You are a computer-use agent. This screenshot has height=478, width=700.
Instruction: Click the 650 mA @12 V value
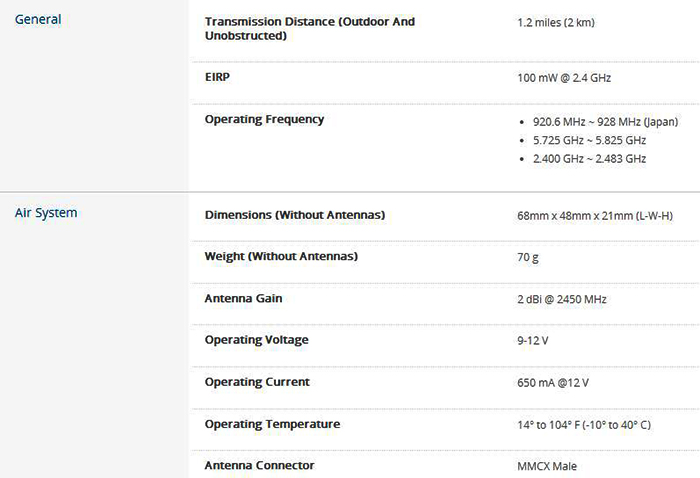click(553, 382)
